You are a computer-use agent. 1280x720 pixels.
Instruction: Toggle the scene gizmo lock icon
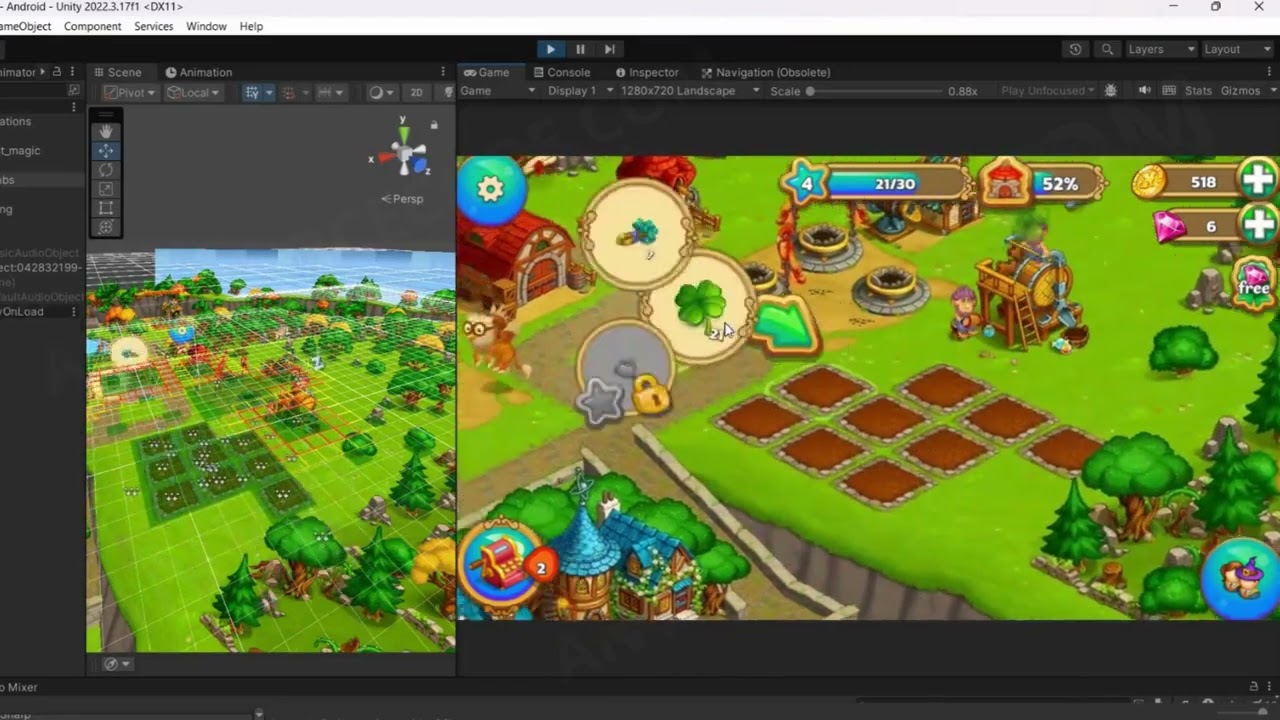tap(434, 125)
